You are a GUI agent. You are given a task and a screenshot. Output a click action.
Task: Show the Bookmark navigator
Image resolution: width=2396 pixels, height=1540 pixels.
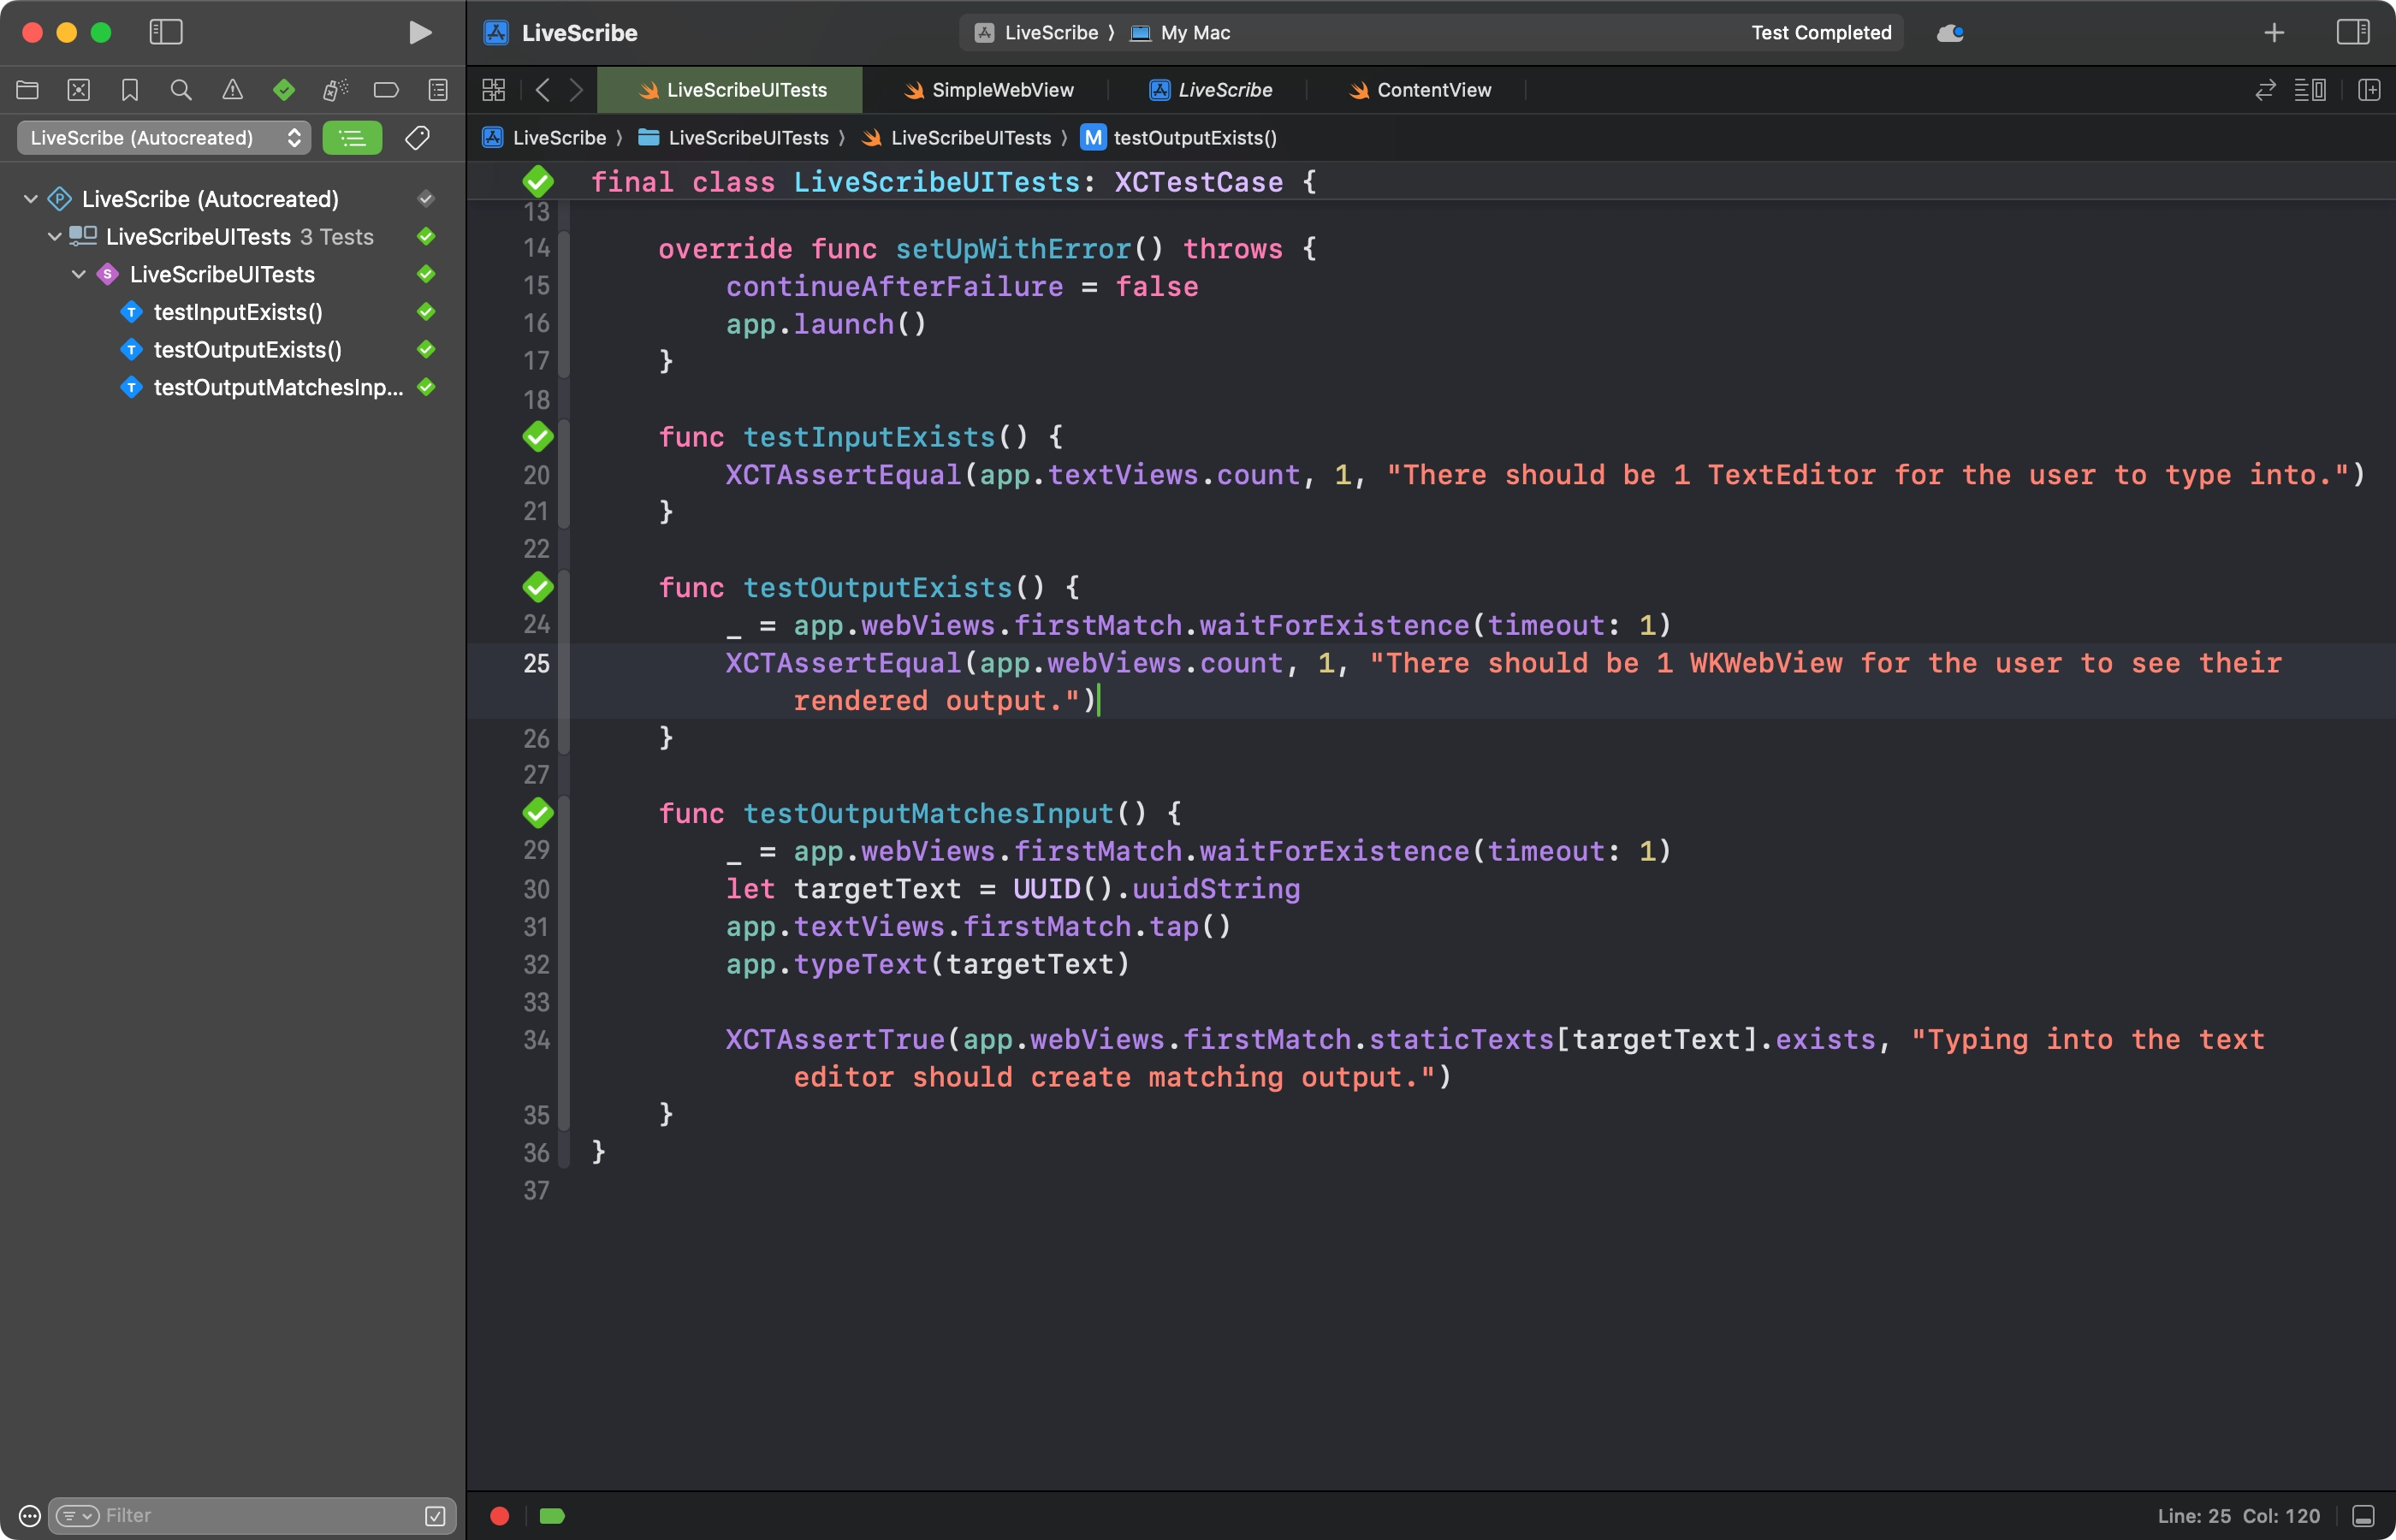tap(130, 90)
